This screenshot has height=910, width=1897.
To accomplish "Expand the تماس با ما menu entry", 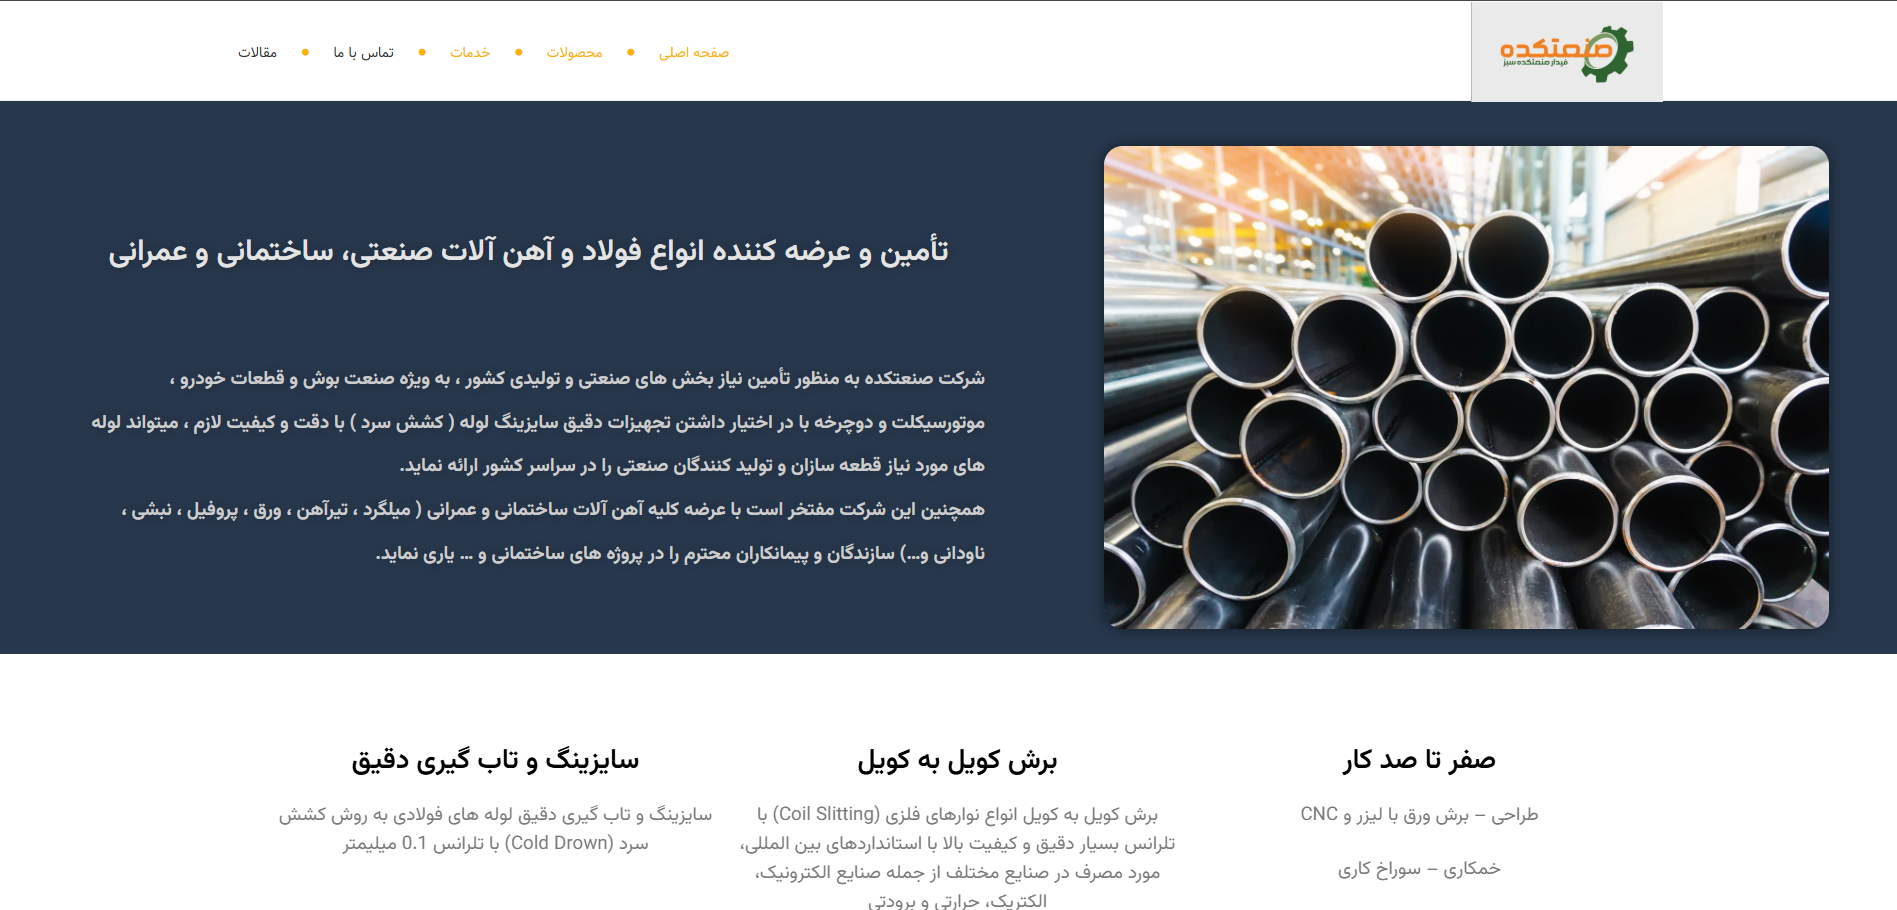I will click(x=360, y=51).
